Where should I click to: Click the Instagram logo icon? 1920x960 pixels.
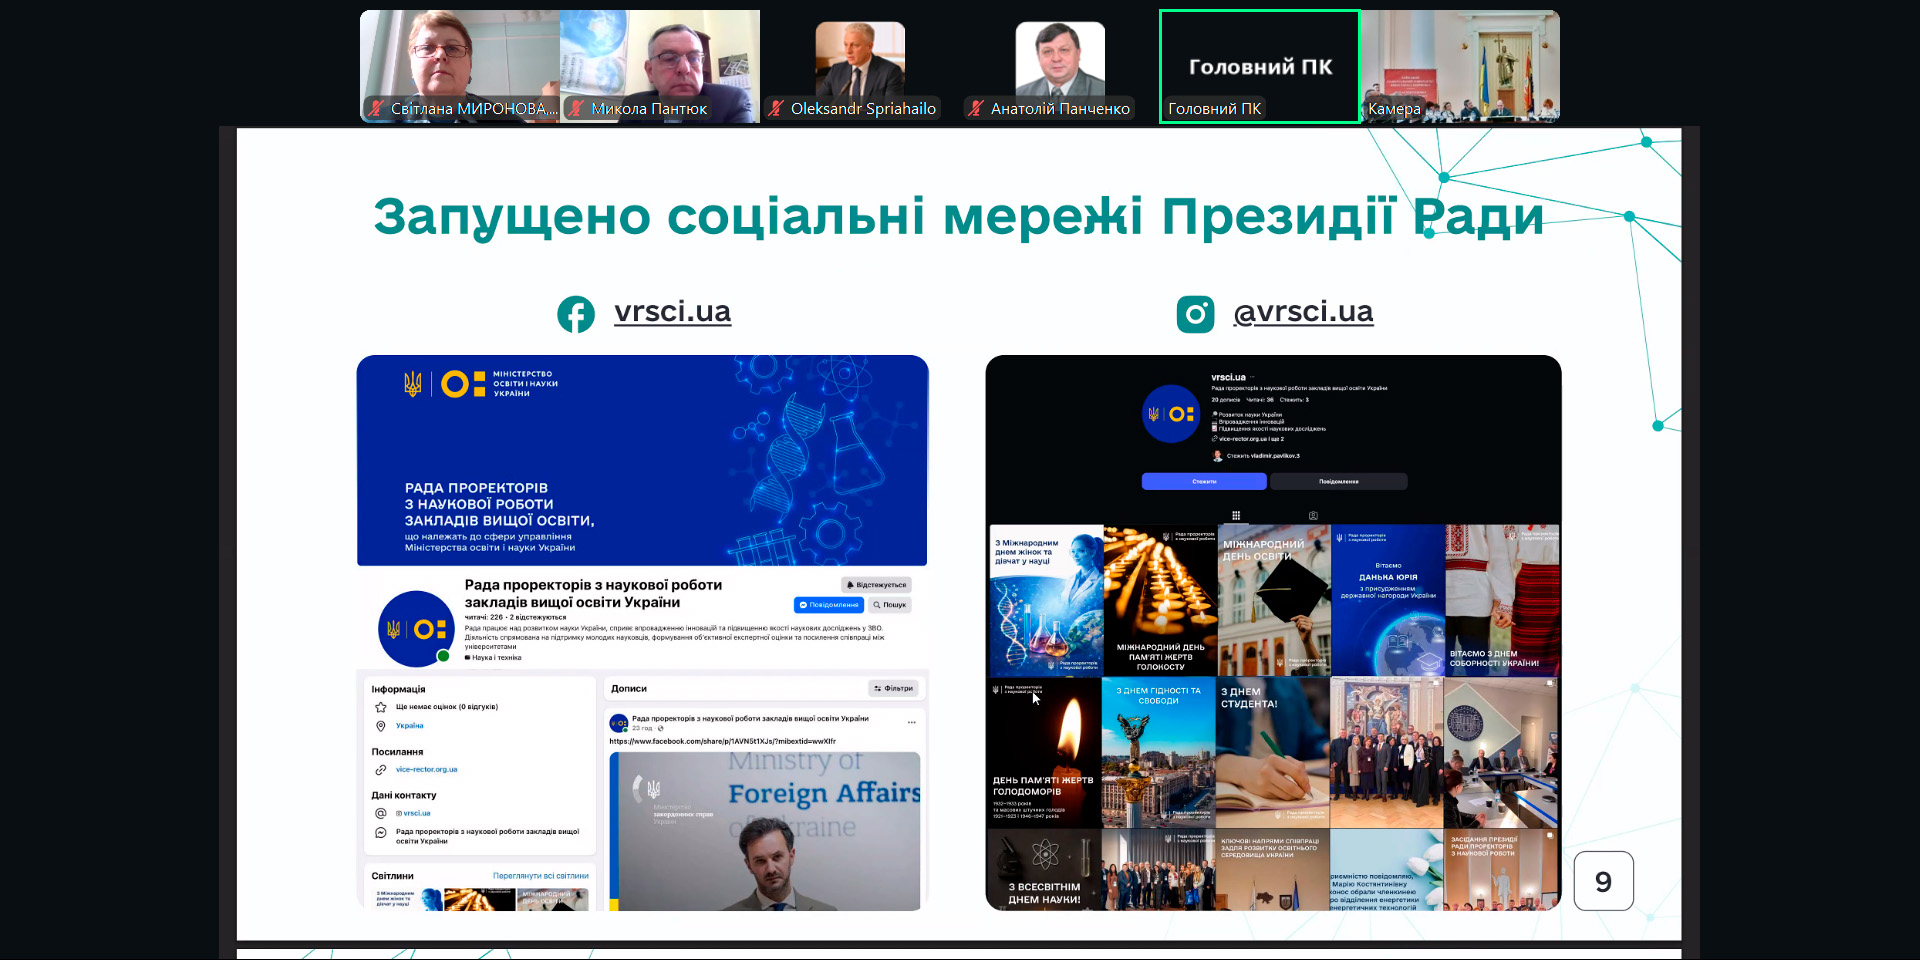[x=1195, y=314]
